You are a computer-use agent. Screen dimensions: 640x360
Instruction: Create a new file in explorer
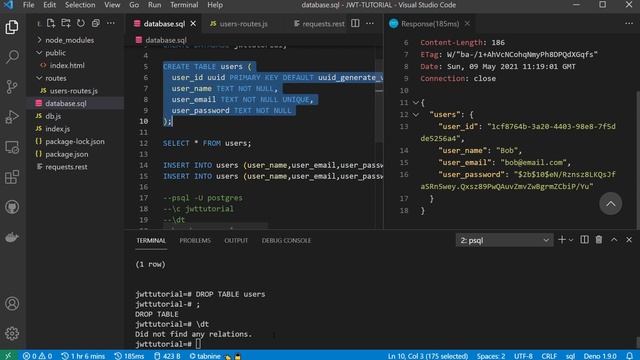[51, 23]
